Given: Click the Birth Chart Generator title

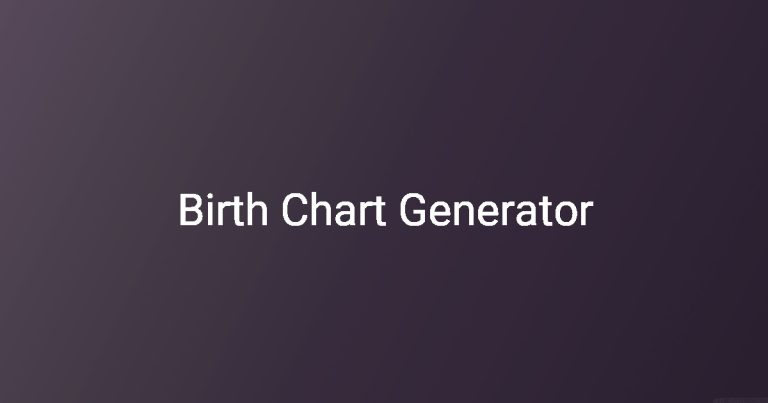Looking at the screenshot, I should [386, 210].
